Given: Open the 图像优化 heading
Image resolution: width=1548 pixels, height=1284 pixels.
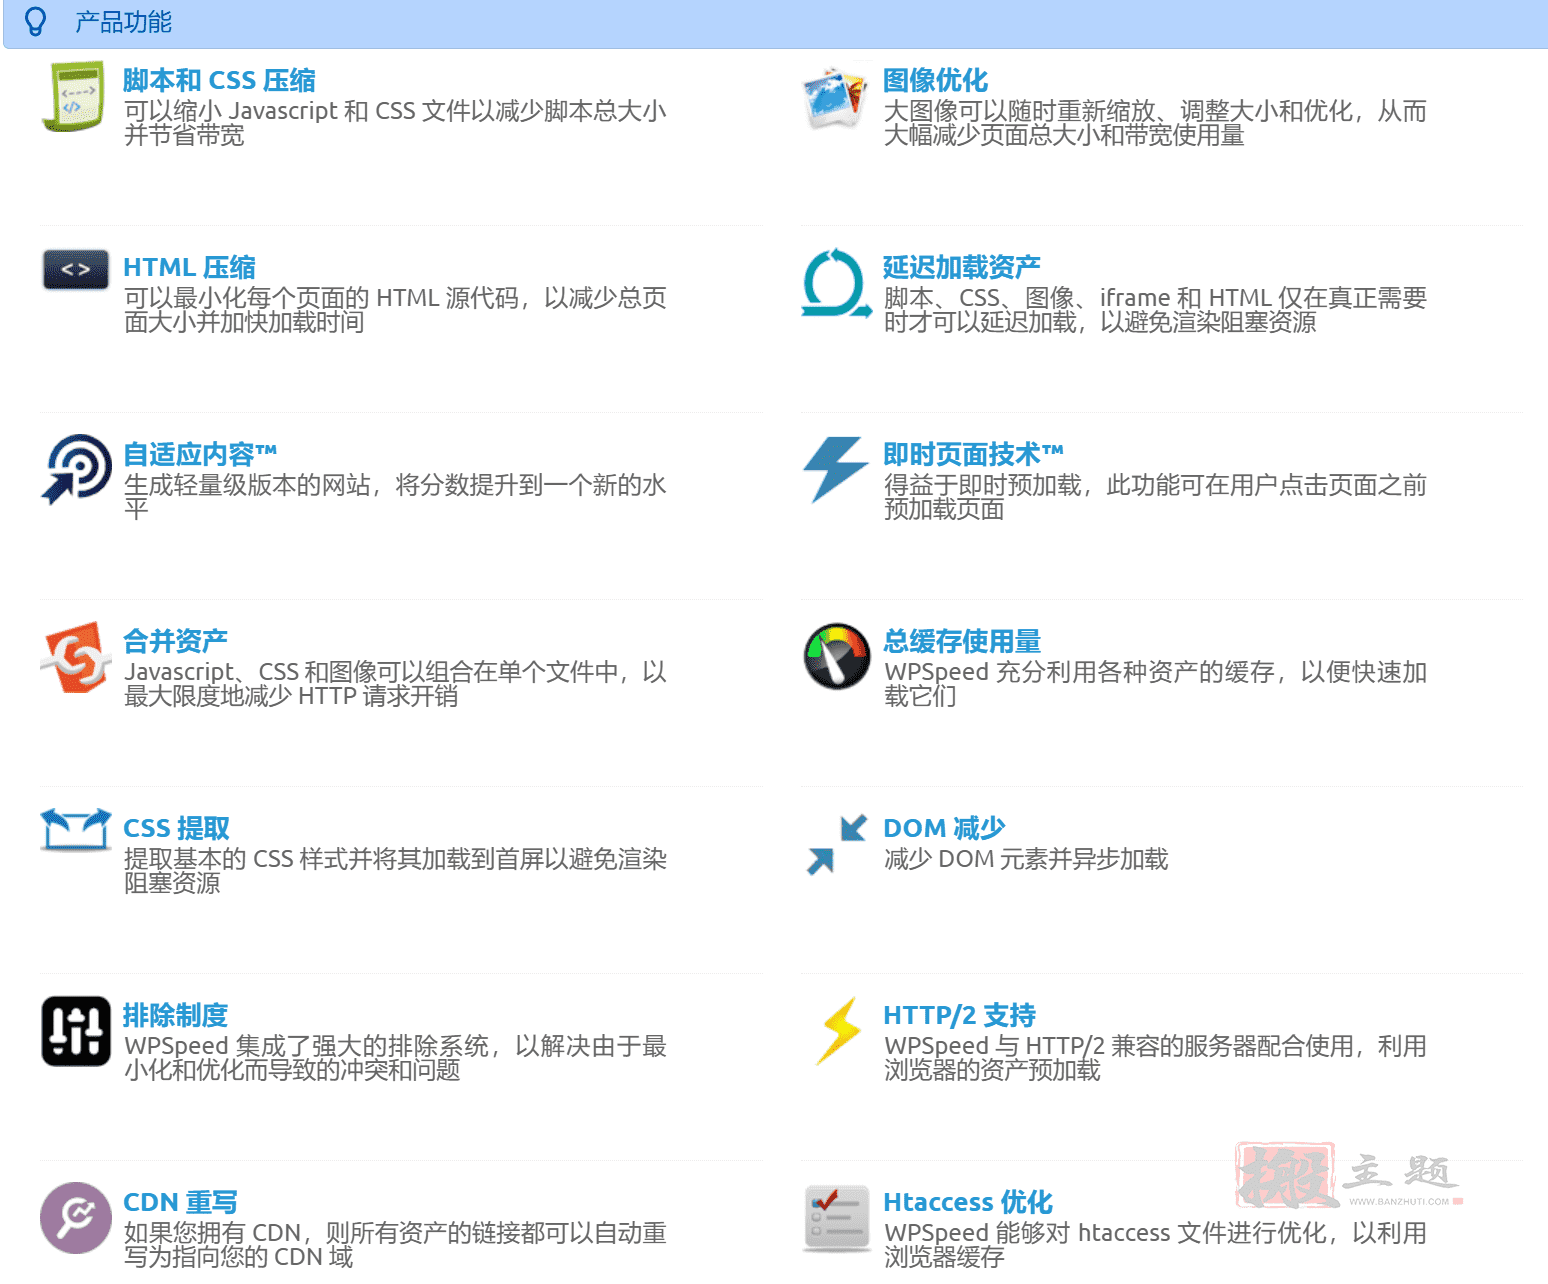Looking at the screenshot, I should [x=935, y=80].
